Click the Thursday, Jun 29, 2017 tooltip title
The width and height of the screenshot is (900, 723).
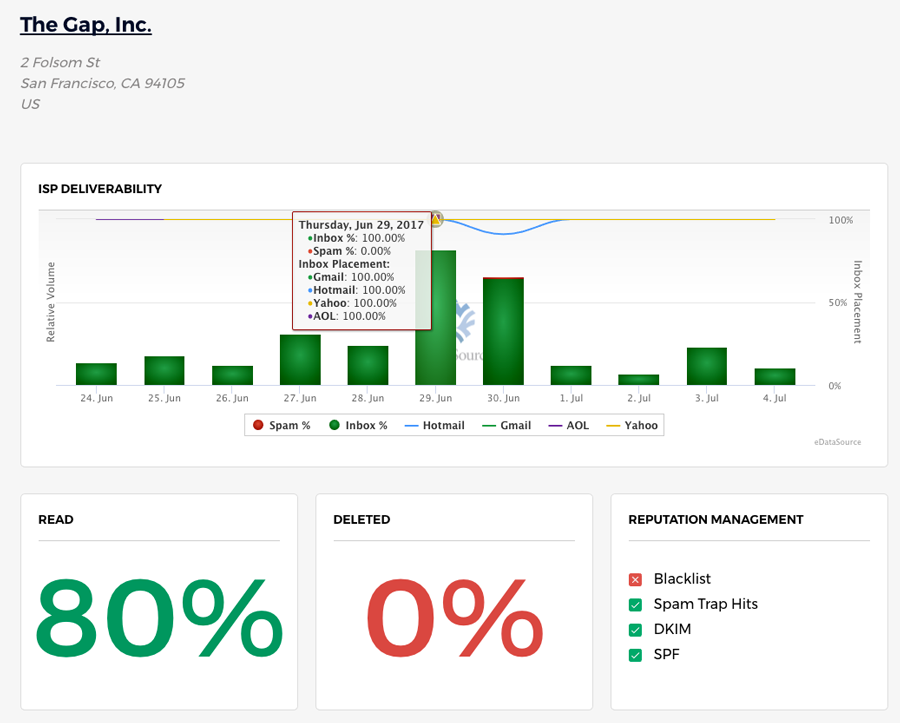pyautogui.click(x=361, y=225)
